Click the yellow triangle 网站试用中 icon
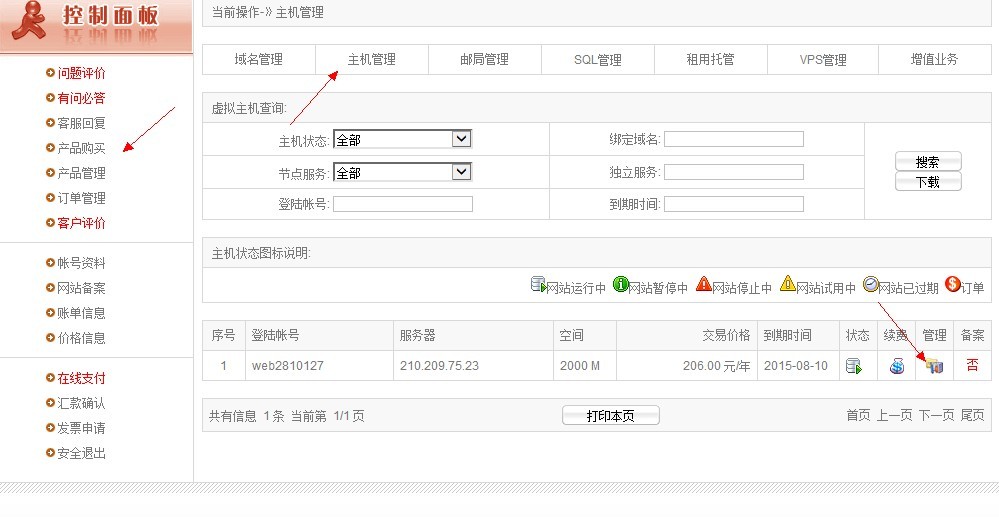Screen dimensions: 999x517 click(787, 284)
